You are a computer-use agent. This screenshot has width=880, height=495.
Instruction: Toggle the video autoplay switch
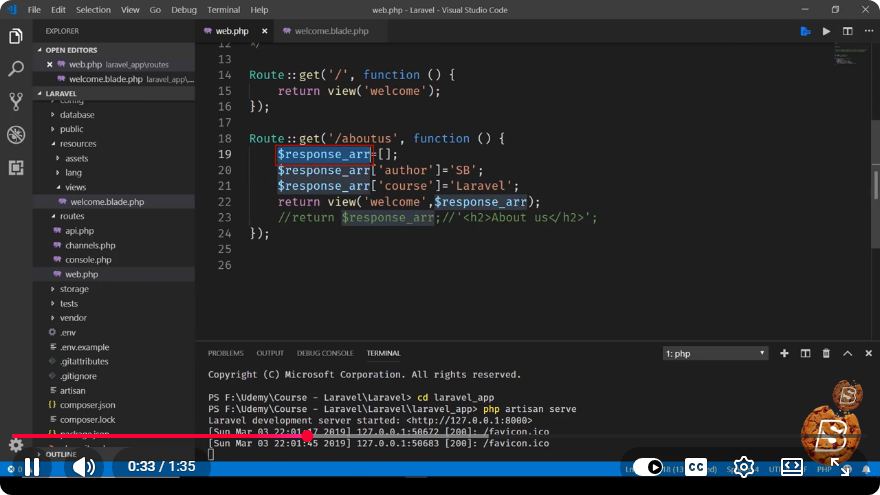(x=648, y=467)
